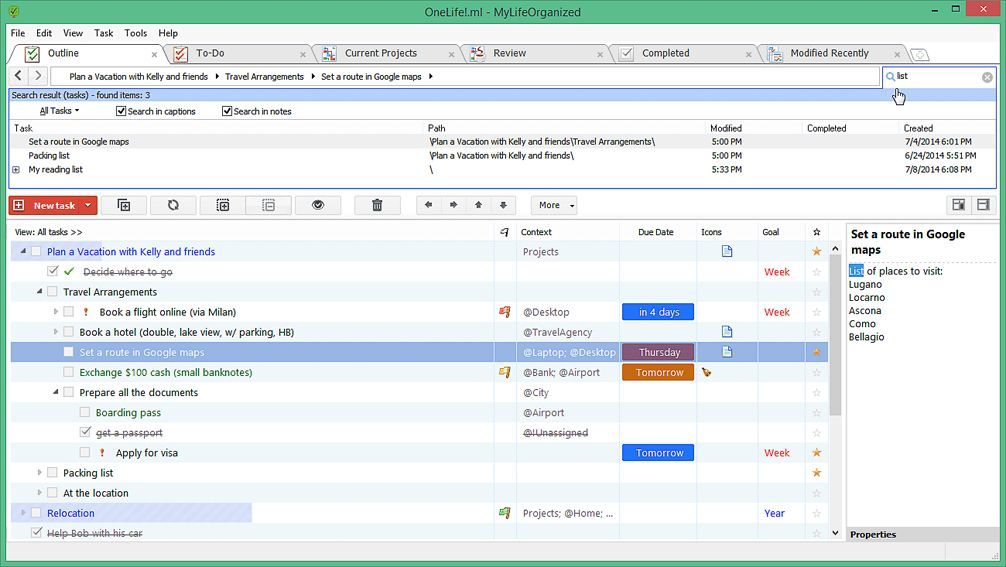Expand the Packing list branch
1006x567 pixels.
click(39, 473)
